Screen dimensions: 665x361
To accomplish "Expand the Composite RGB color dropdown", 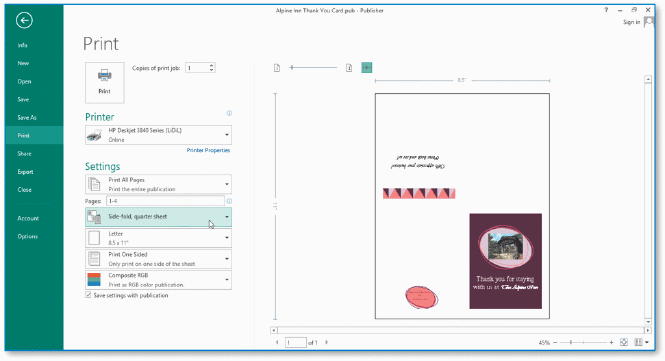I will point(159,280).
